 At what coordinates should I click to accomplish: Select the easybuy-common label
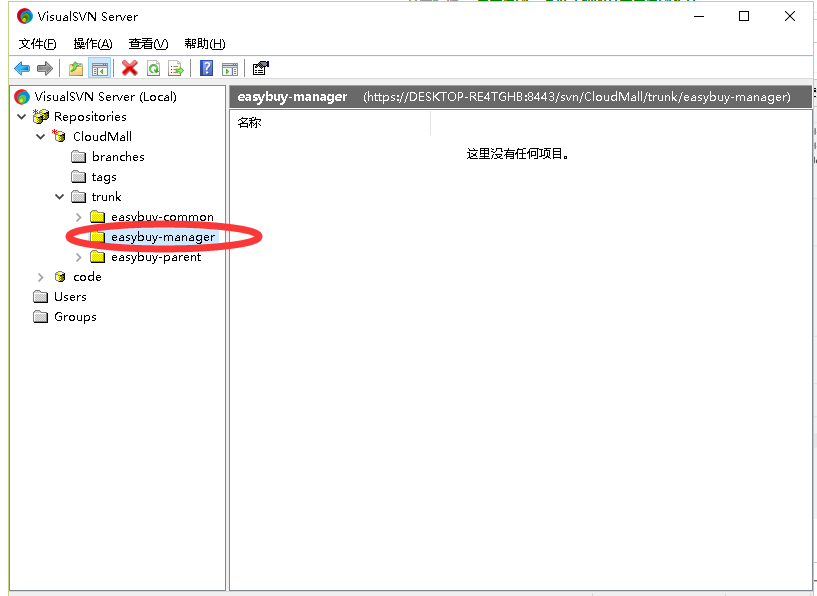pos(162,217)
